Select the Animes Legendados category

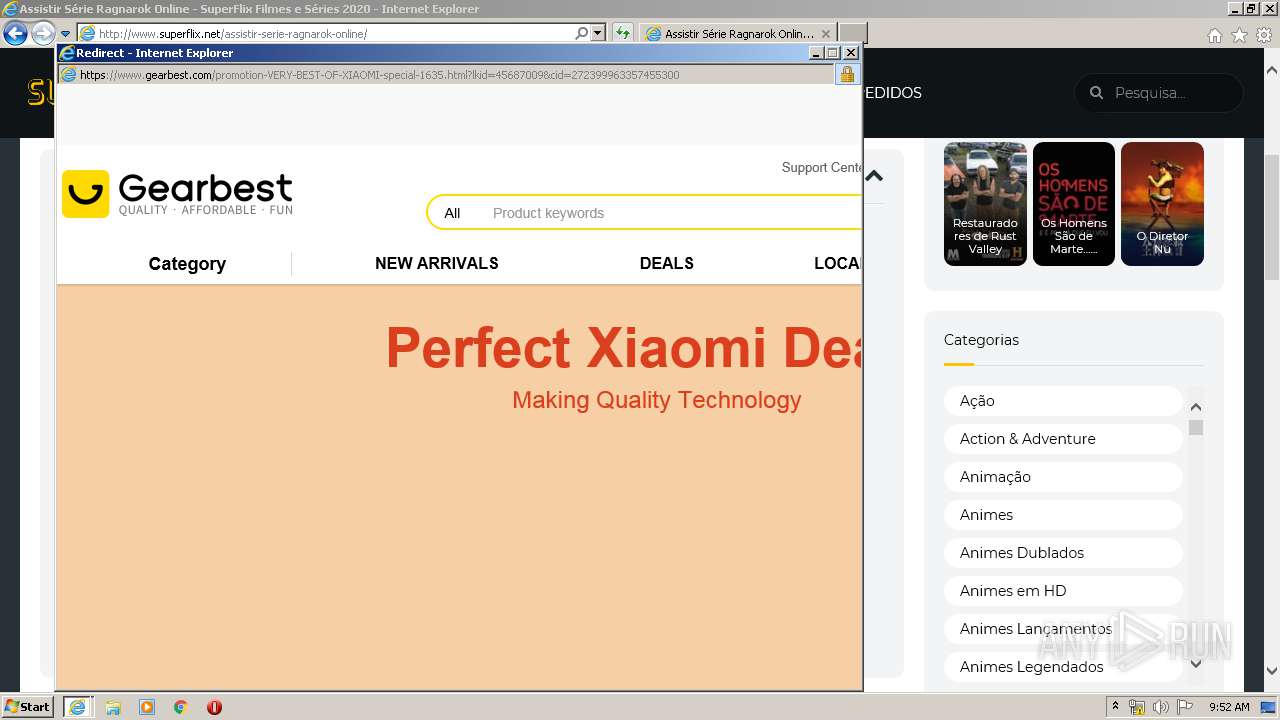[1063, 666]
